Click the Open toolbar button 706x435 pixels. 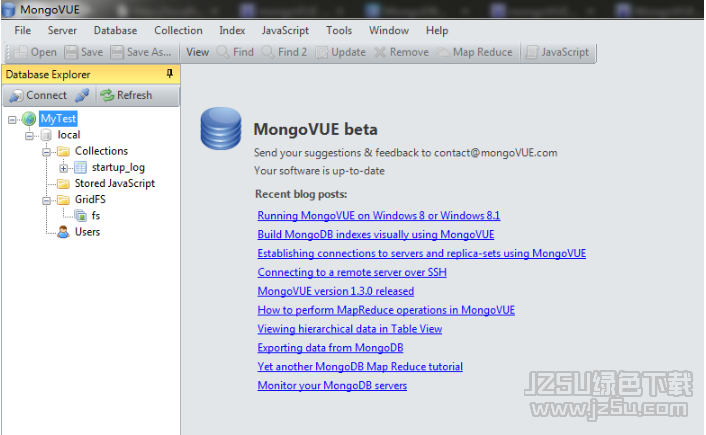tap(35, 52)
